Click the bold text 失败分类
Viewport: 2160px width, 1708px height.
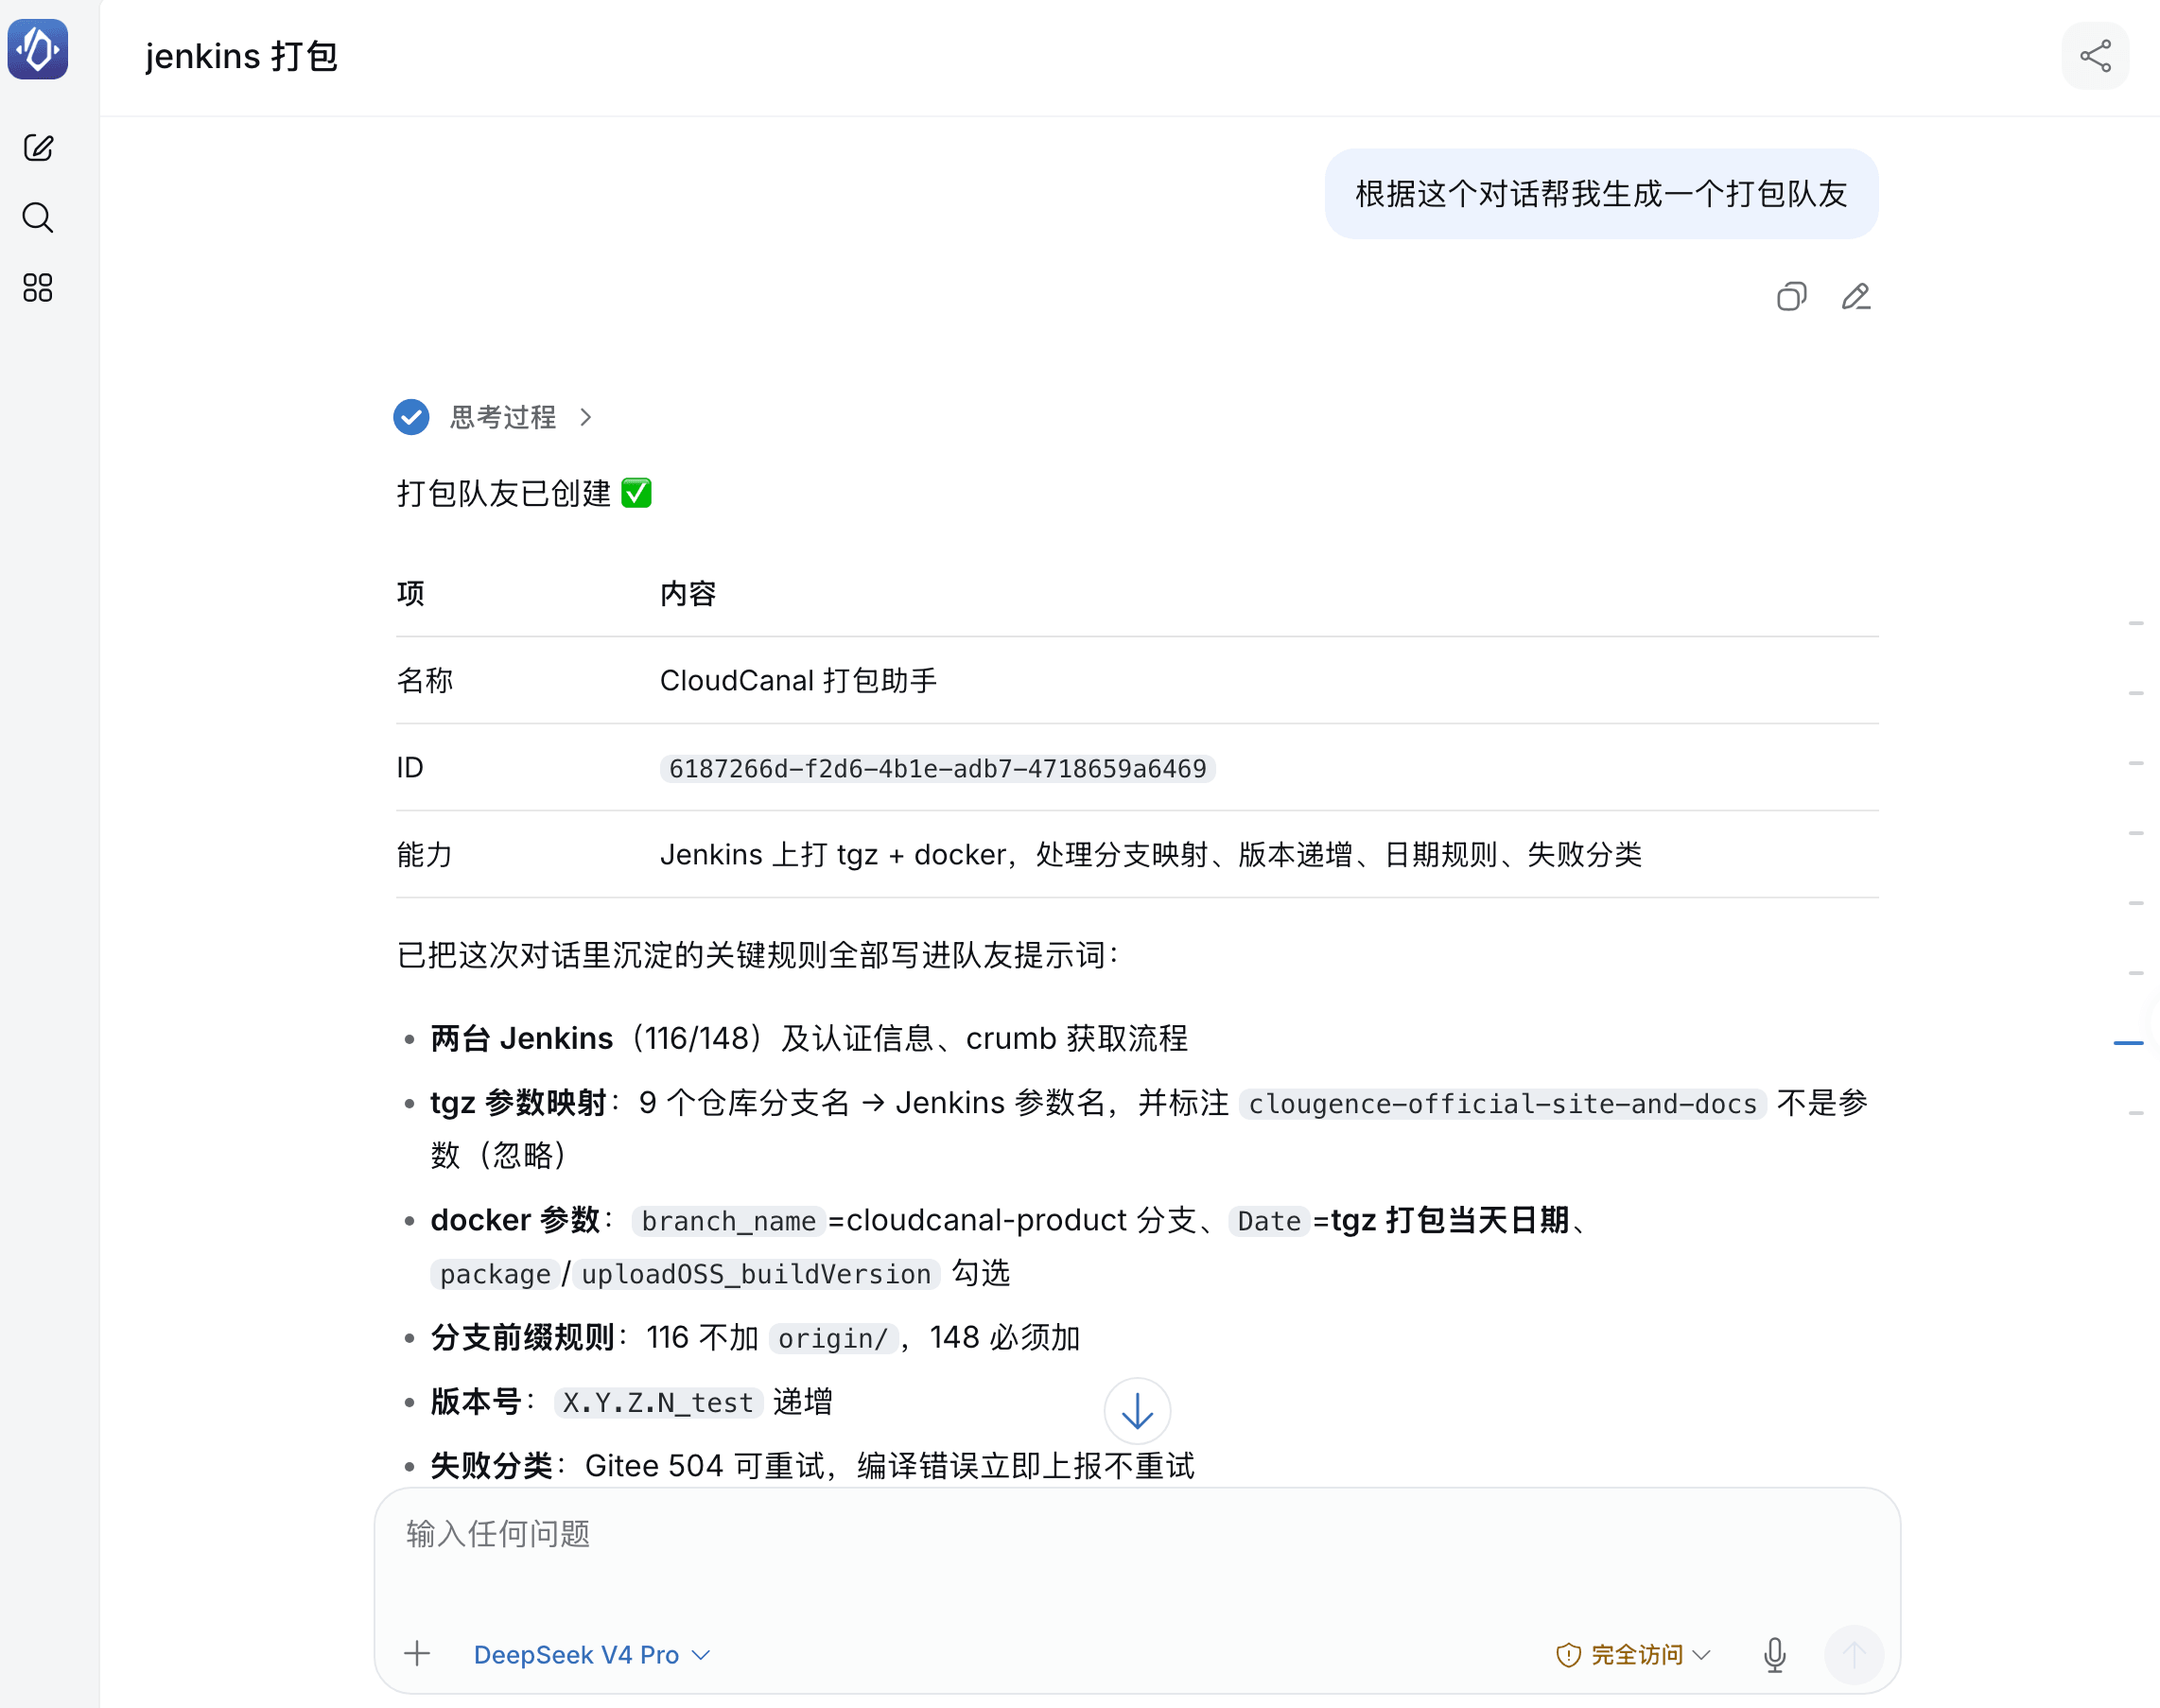pos(492,1465)
